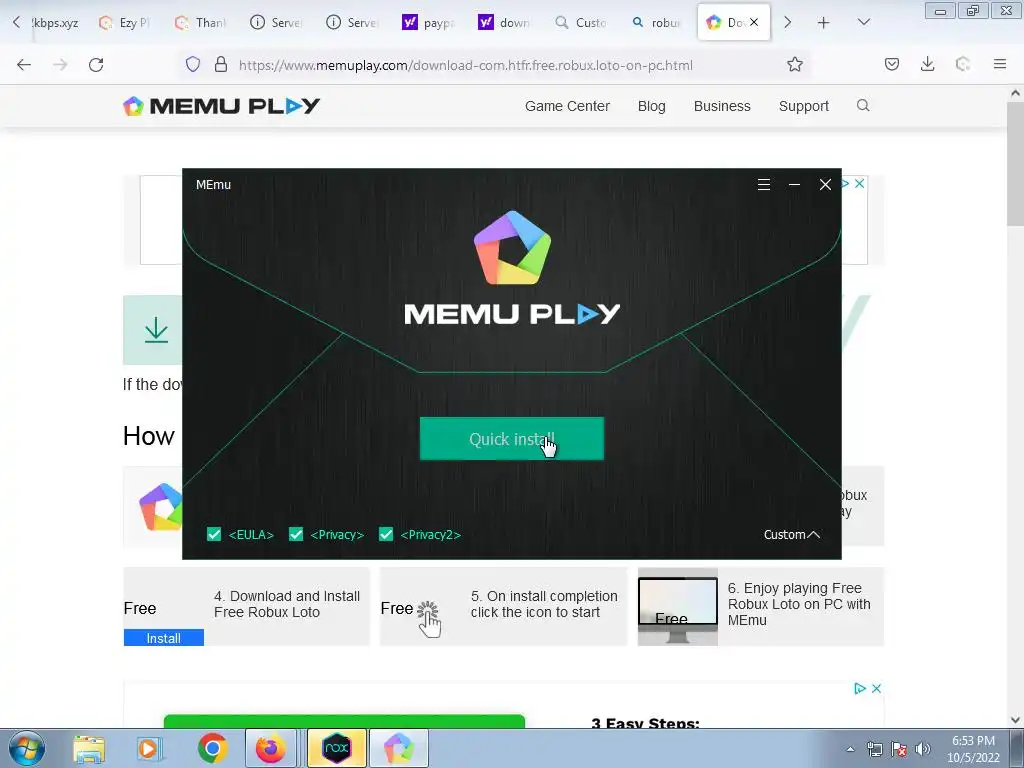Click the volume speaker tray icon
The width and height of the screenshot is (1024, 768).
(x=923, y=749)
